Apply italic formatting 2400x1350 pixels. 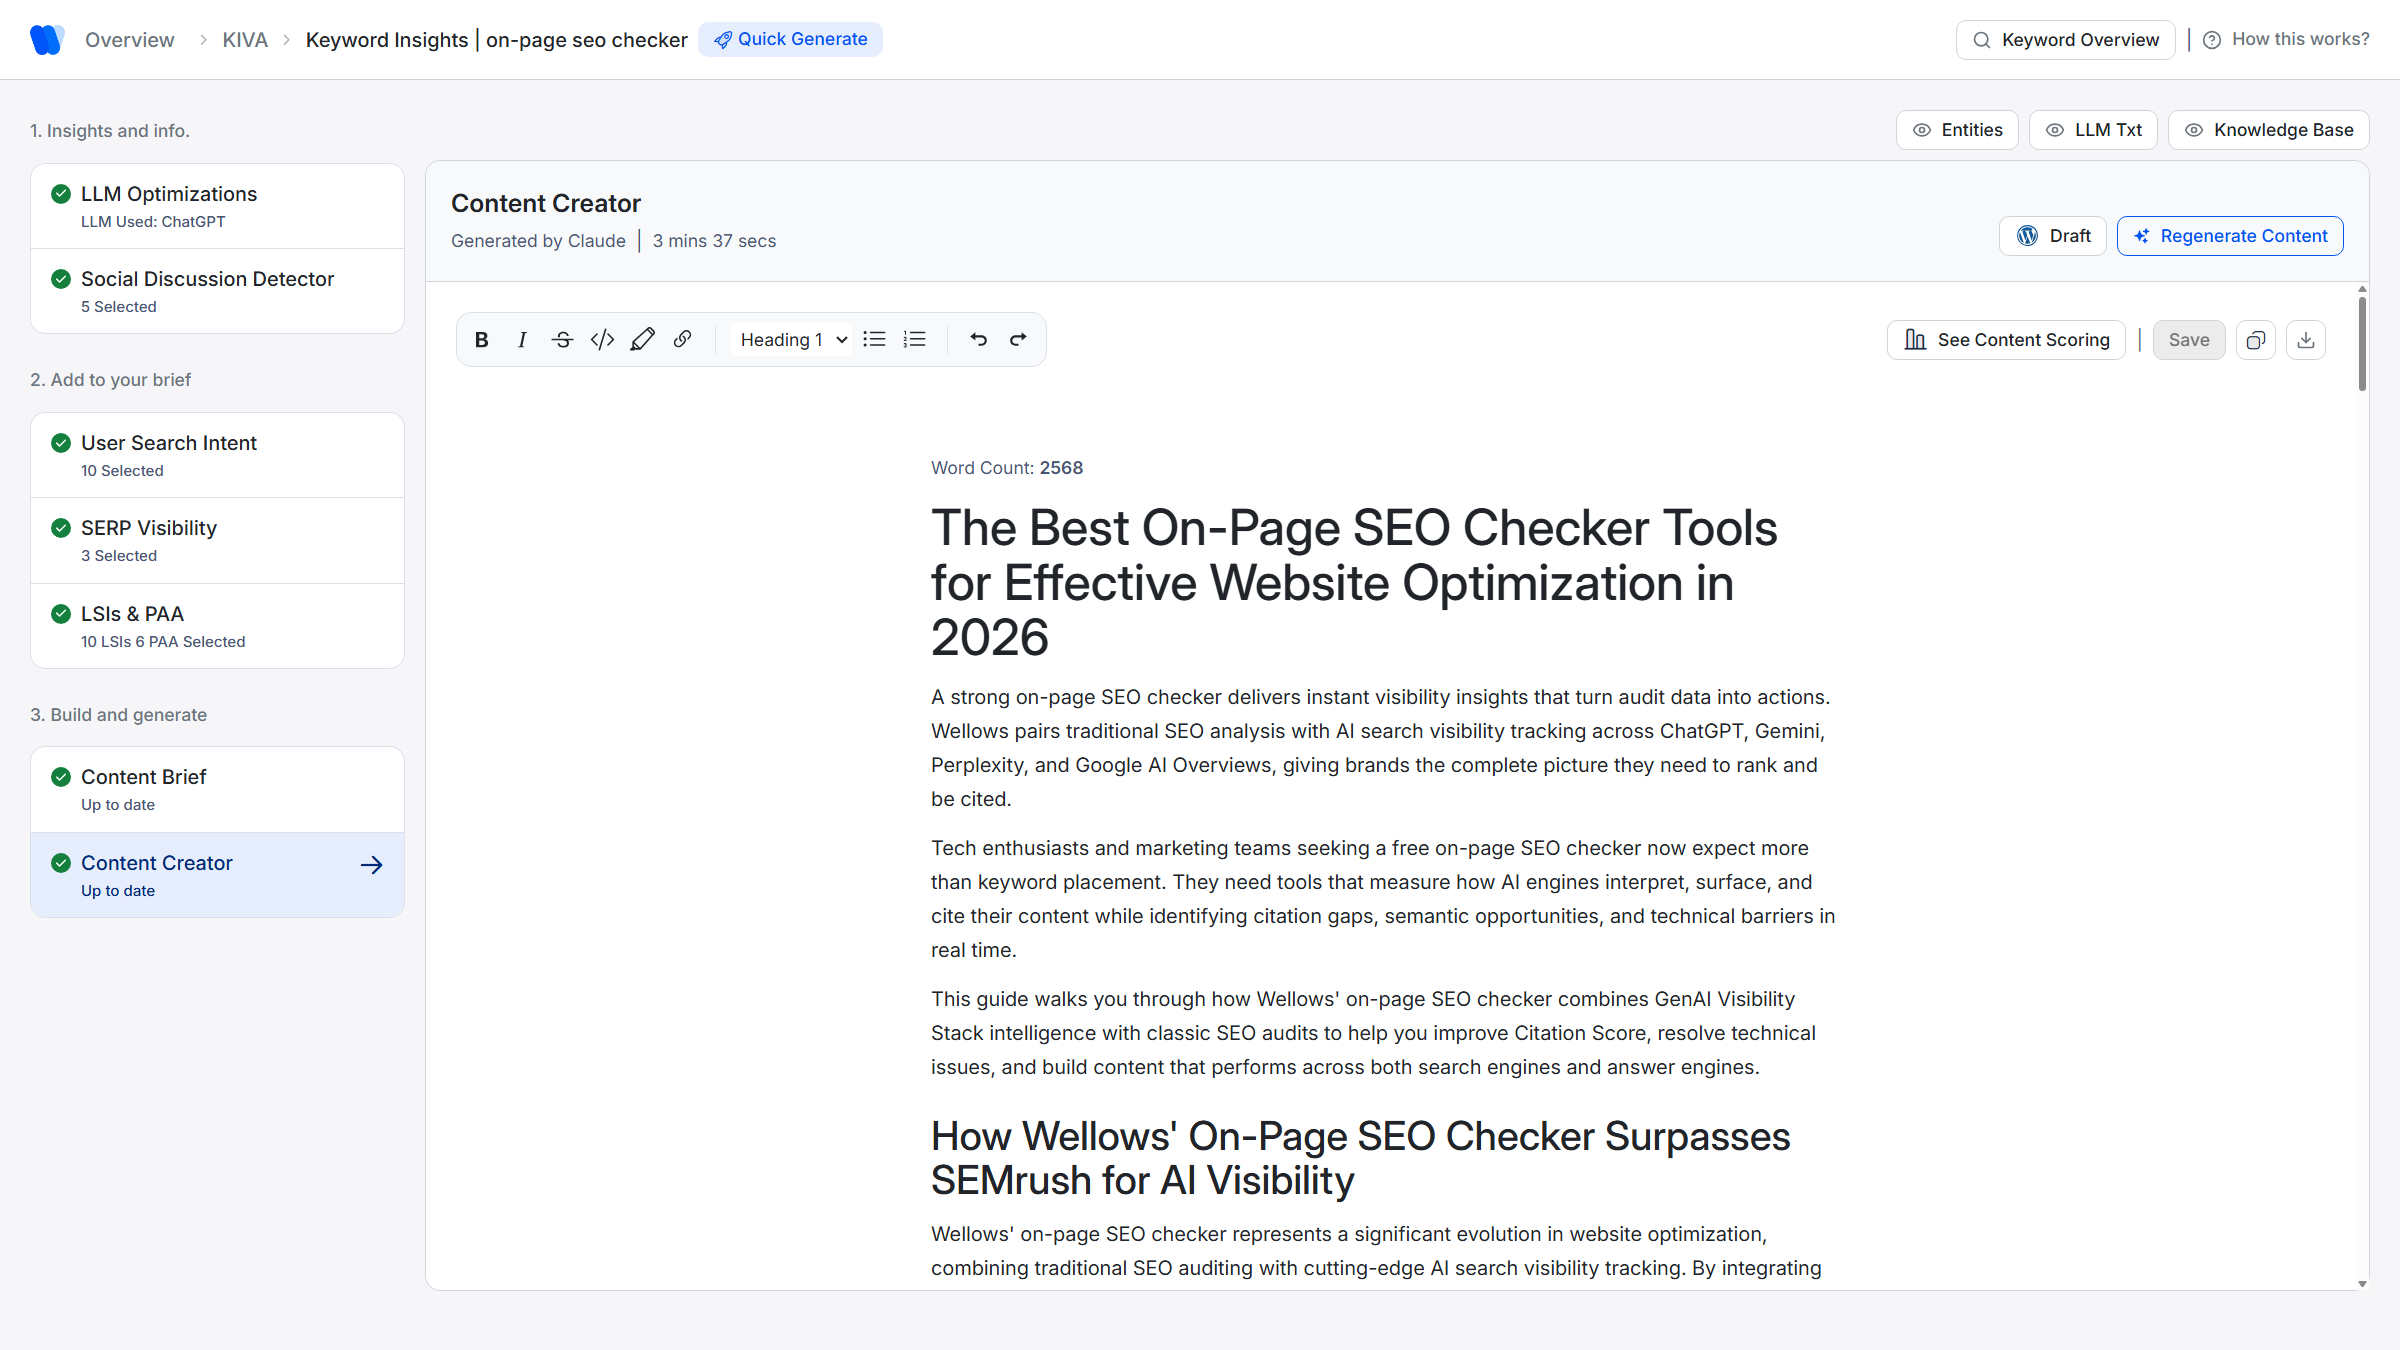tap(521, 339)
